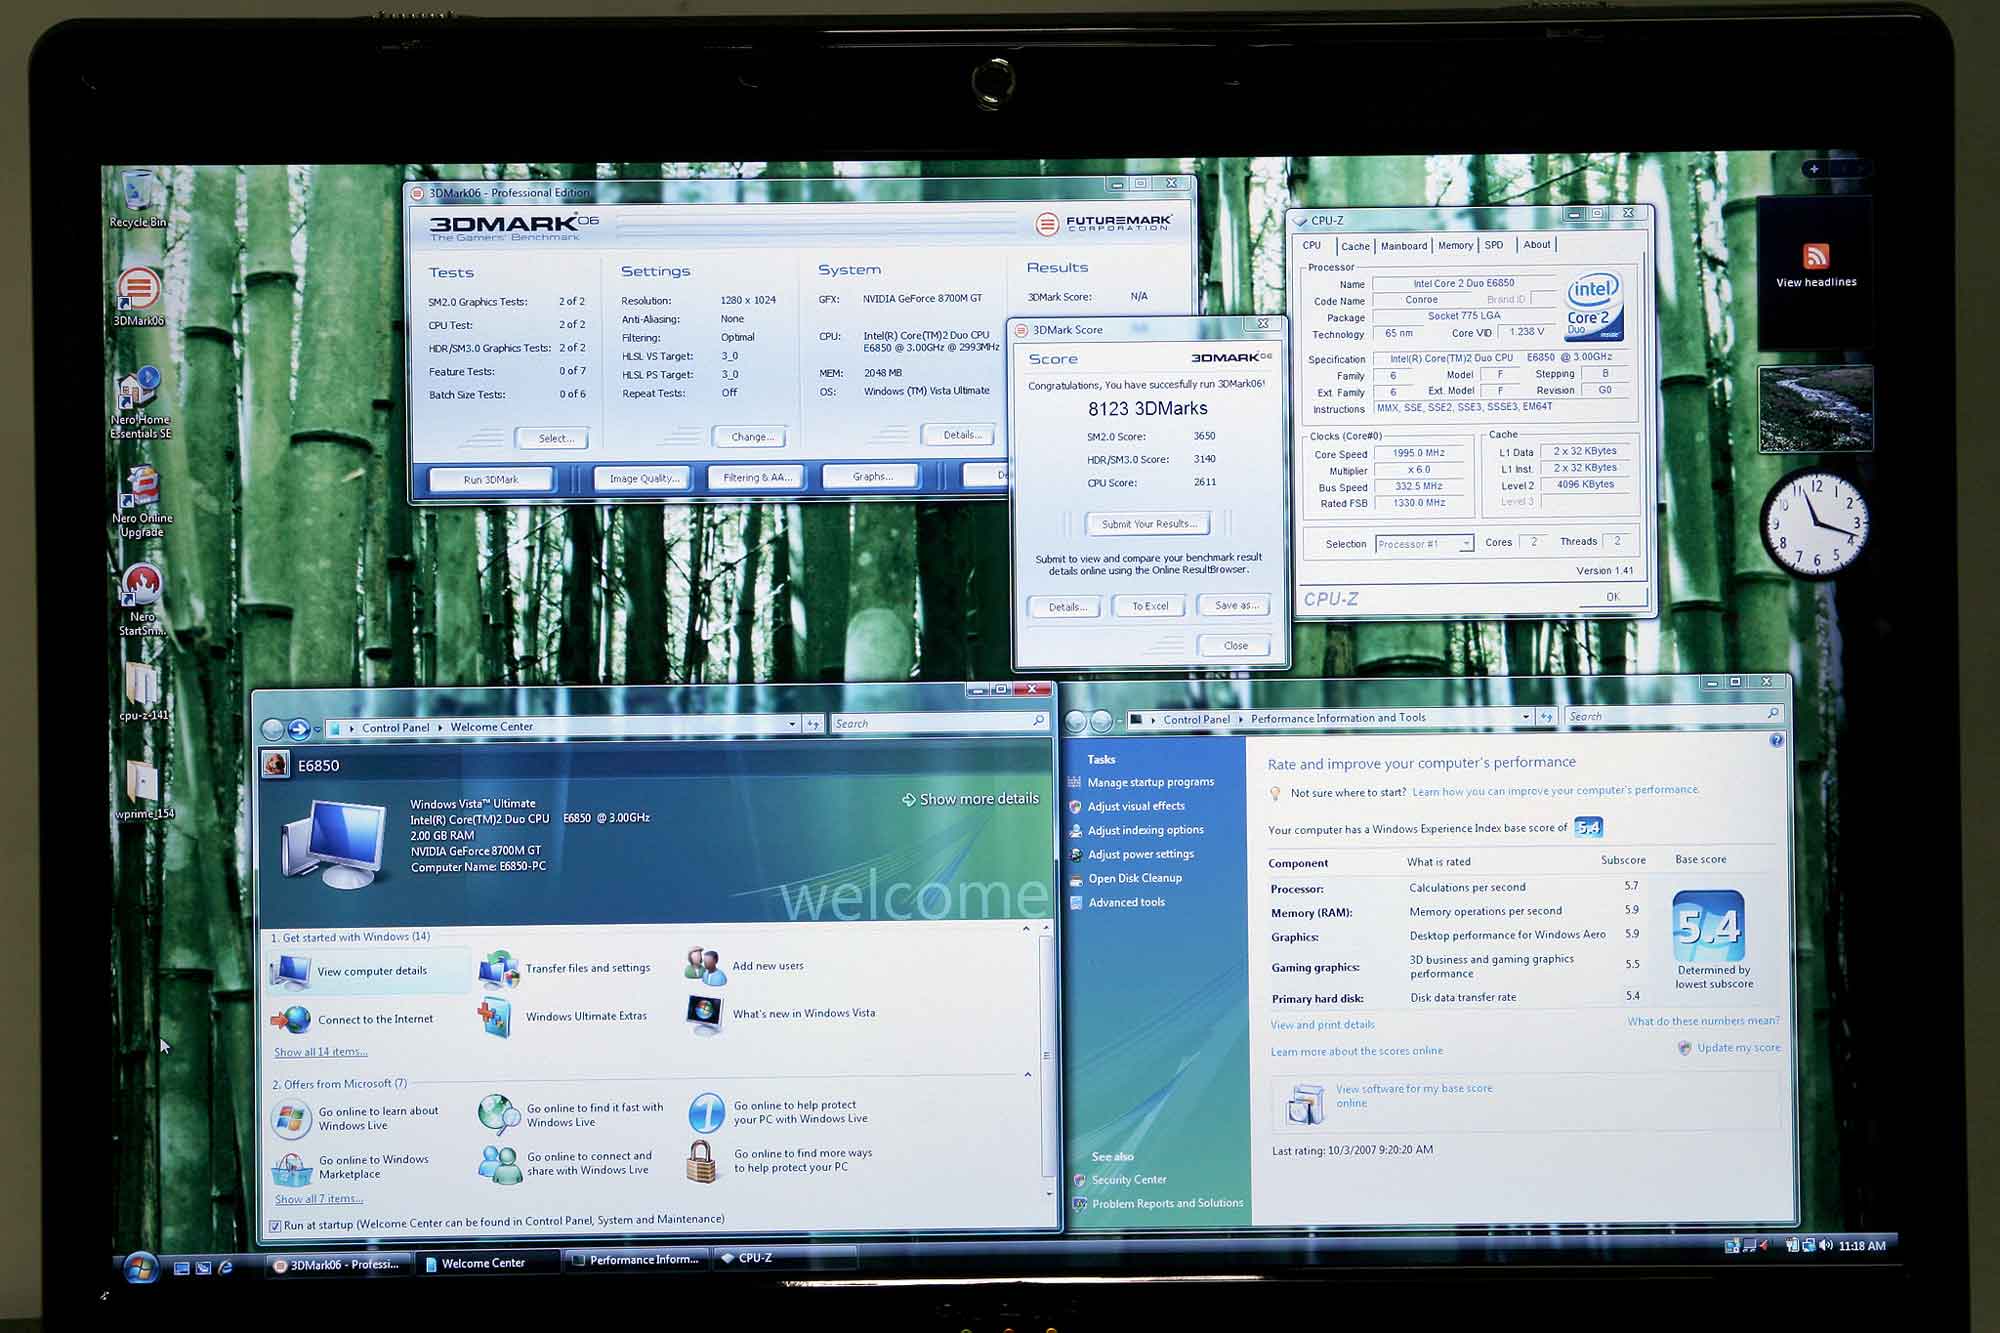Click the Save as button in Score dialog

click(x=1235, y=605)
